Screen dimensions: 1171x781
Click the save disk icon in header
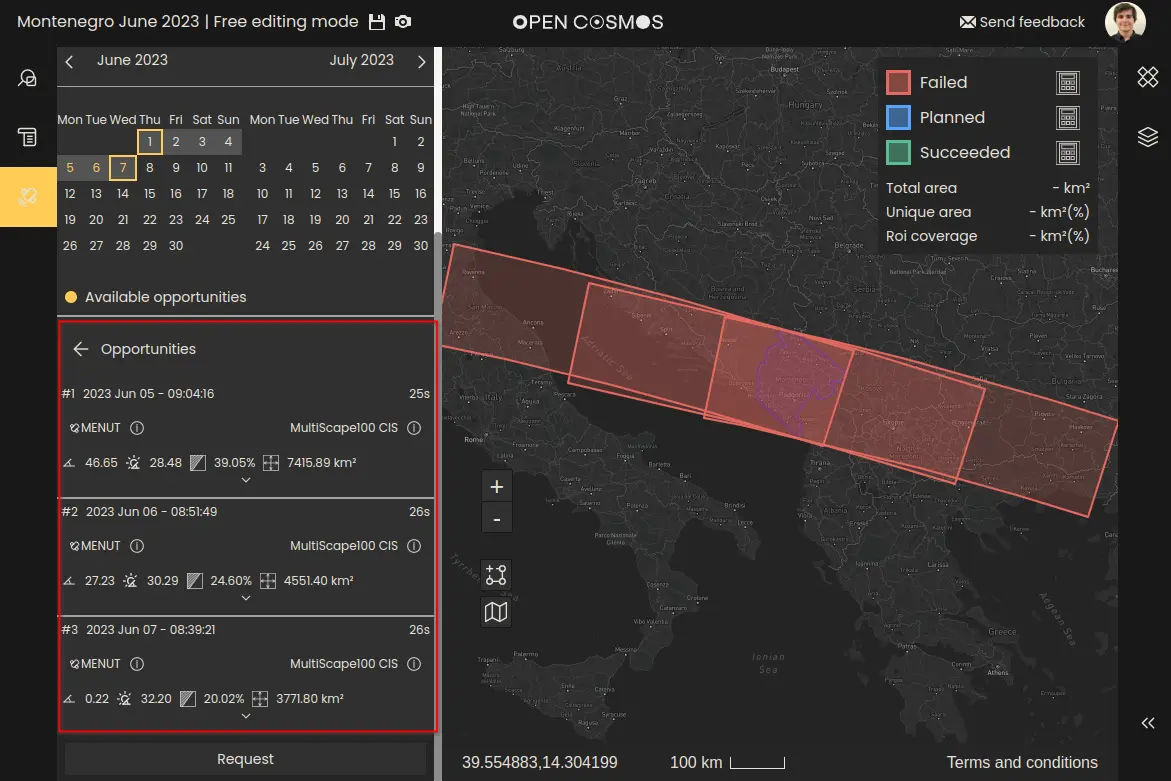click(377, 22)
